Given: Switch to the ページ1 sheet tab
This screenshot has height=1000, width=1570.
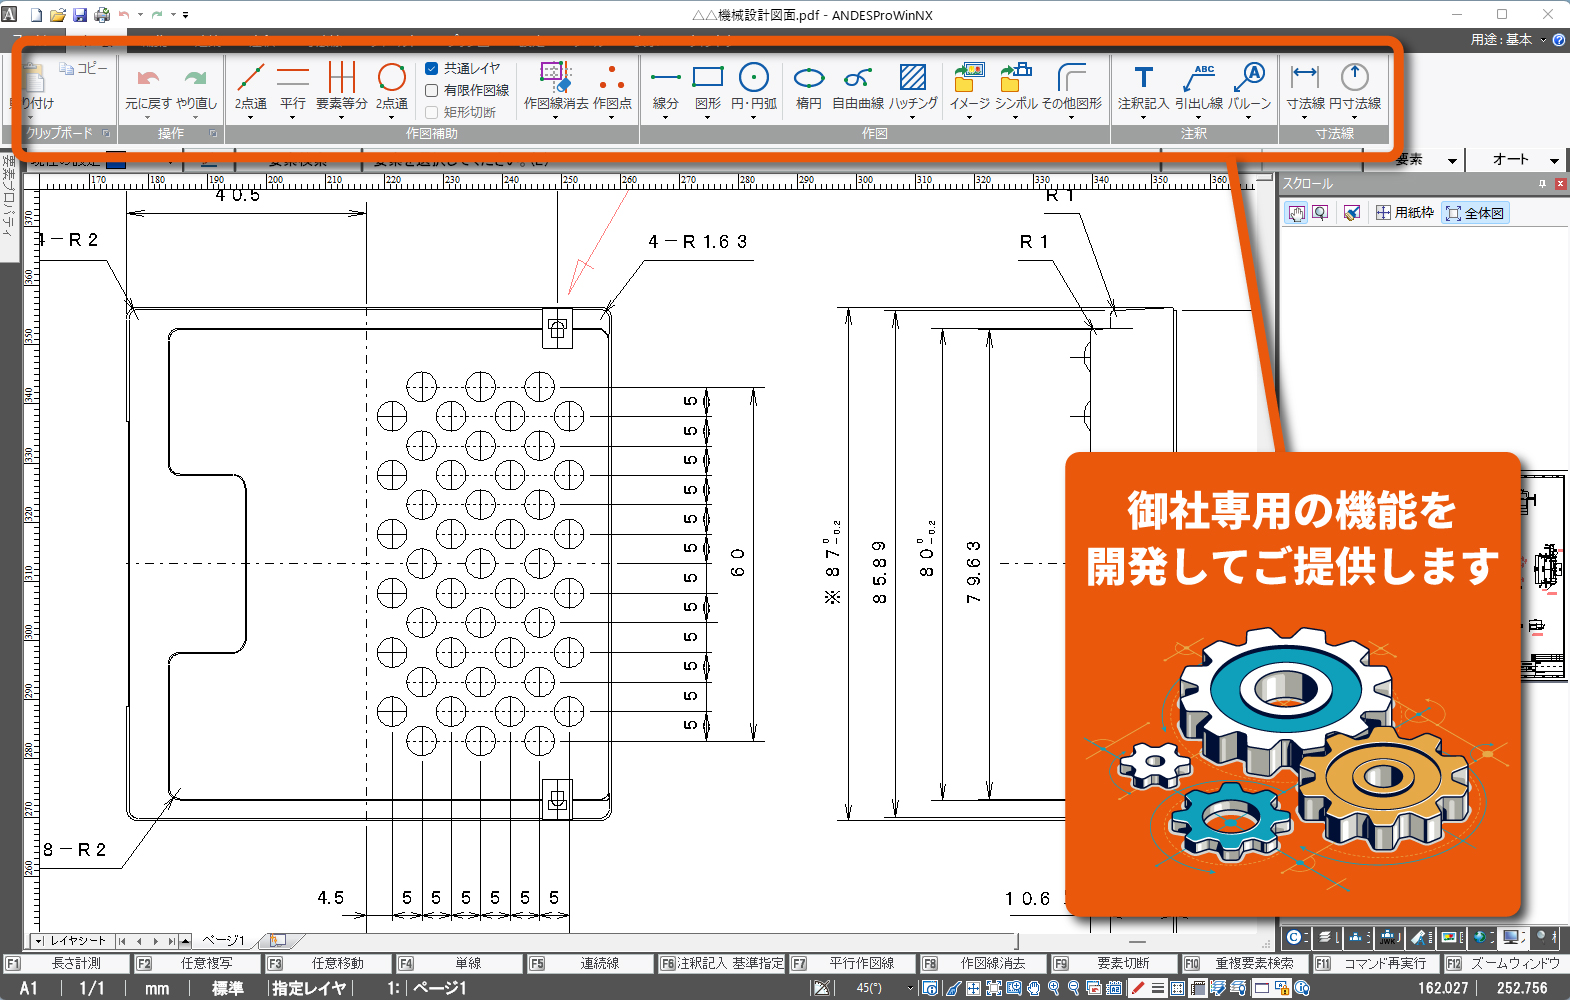Looking at the screenshot, I should tap(223, 941).
